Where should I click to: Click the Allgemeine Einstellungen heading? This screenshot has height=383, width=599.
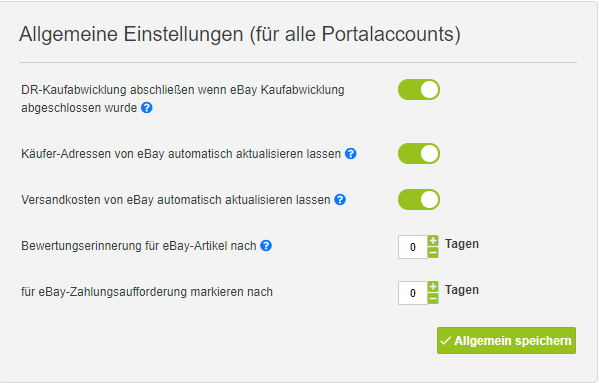click(x=240, y=34)
